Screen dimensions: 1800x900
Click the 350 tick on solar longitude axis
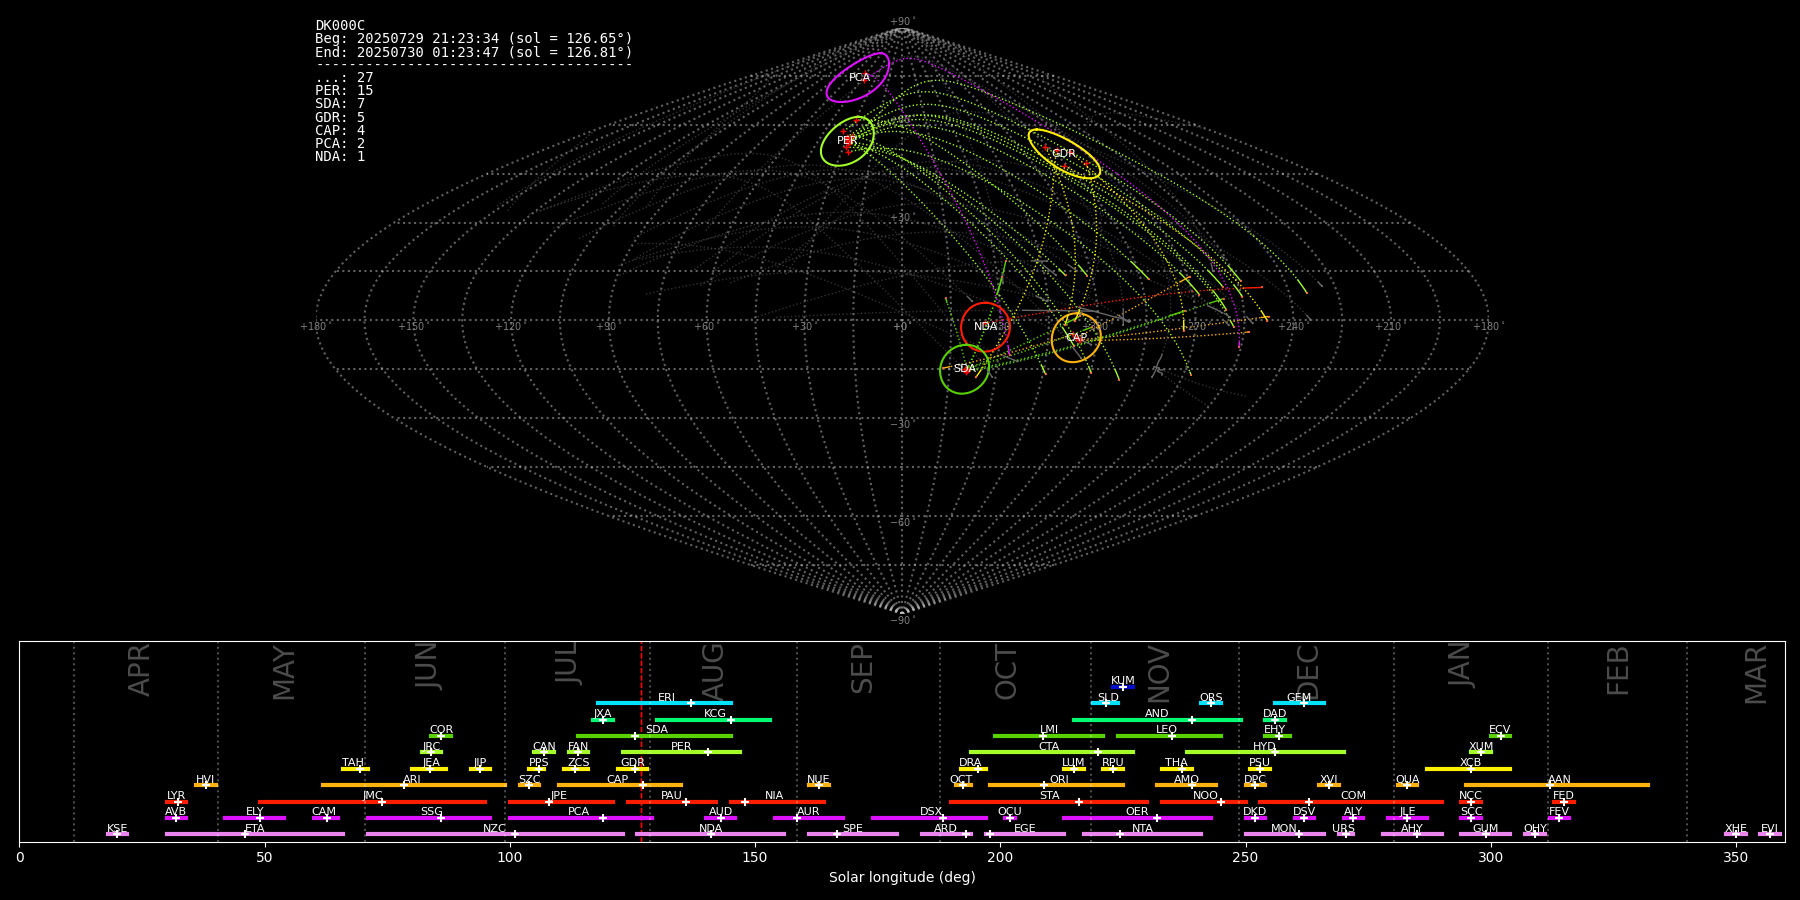click(x=1736, y=857)
